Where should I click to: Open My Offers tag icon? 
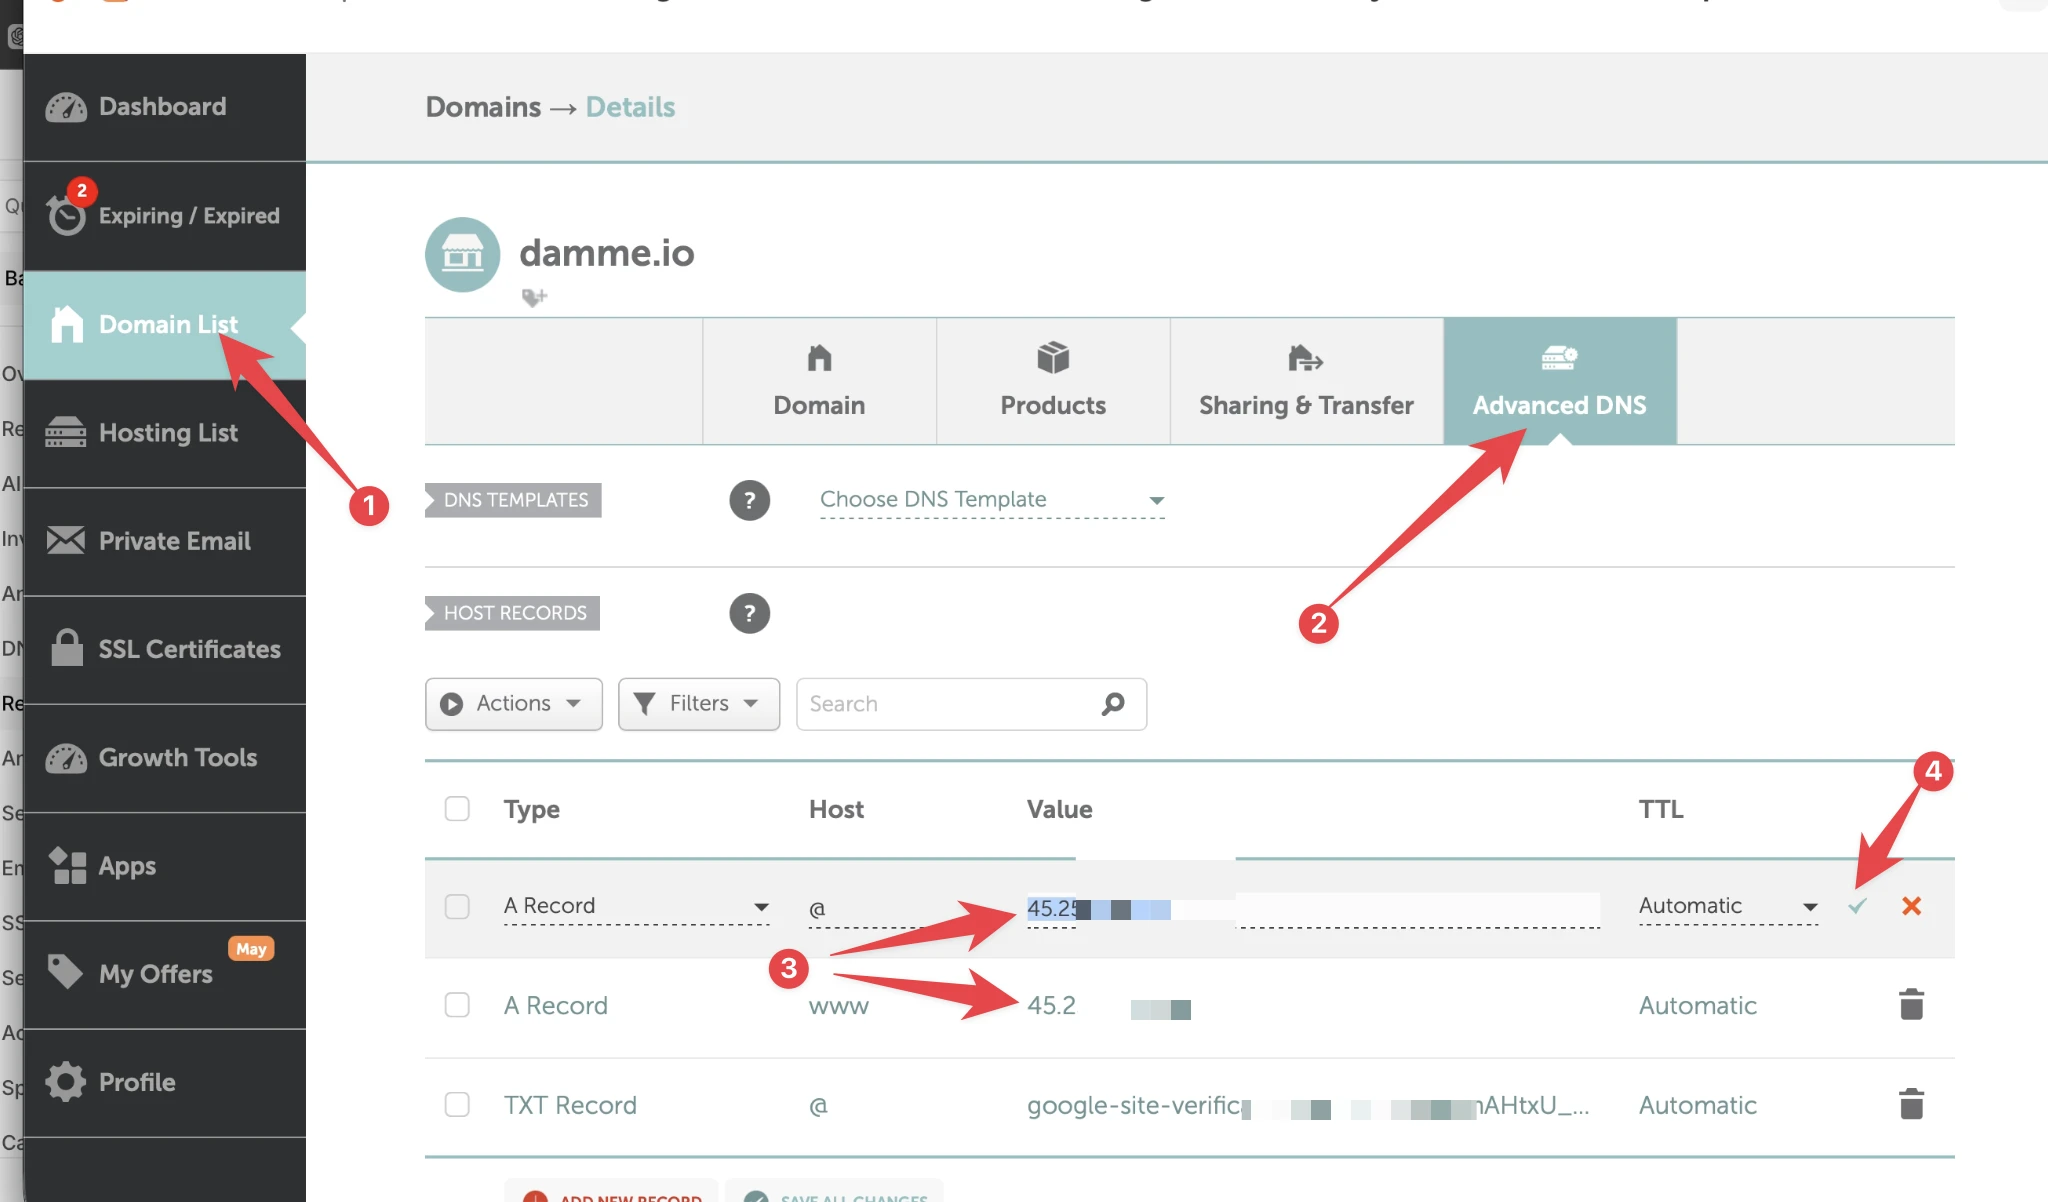tap(66, 971)
